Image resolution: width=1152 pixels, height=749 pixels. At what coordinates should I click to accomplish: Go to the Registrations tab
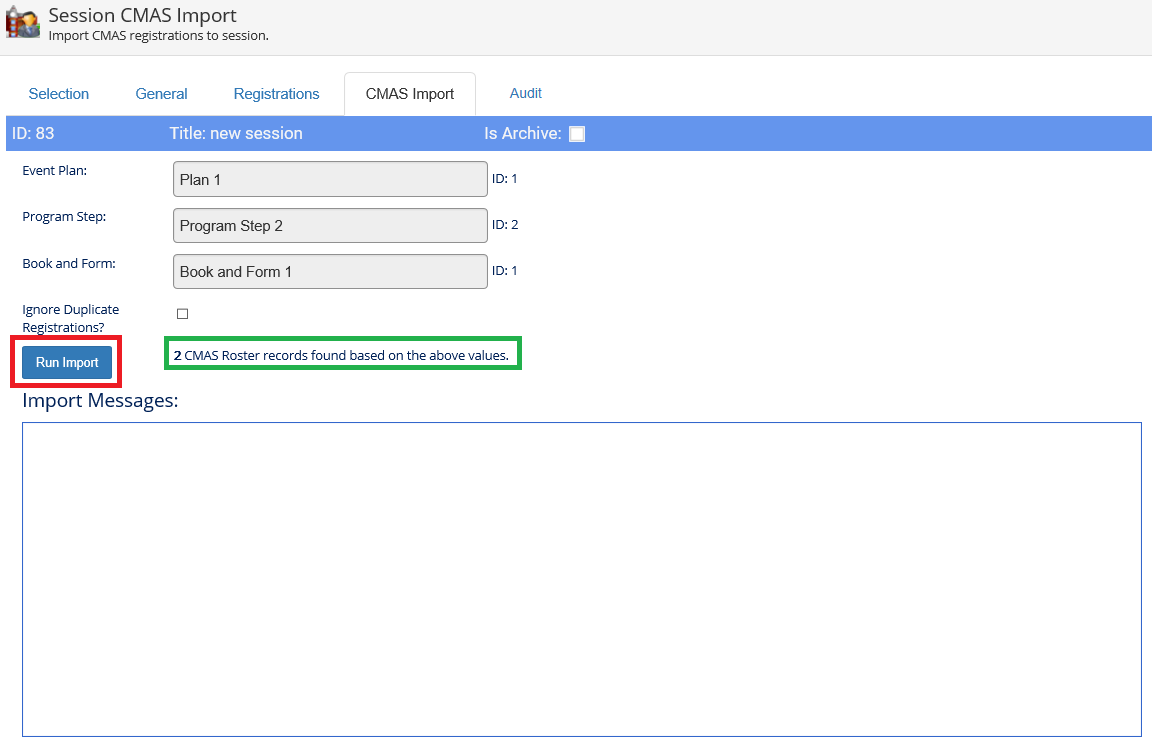[276, 94]
